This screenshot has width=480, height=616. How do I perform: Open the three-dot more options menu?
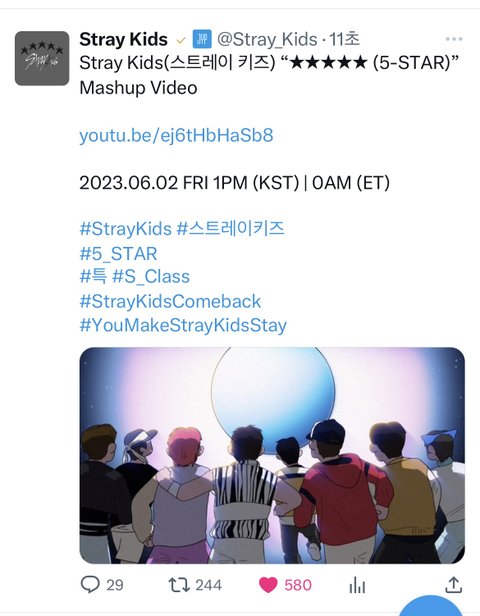(454, 39)
